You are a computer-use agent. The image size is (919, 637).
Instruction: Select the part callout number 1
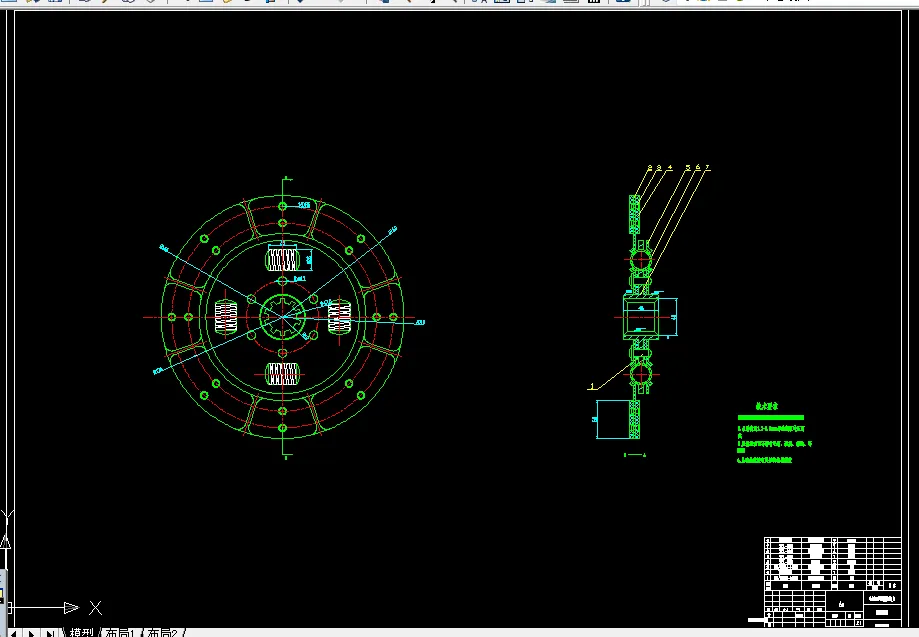(592, 386)
